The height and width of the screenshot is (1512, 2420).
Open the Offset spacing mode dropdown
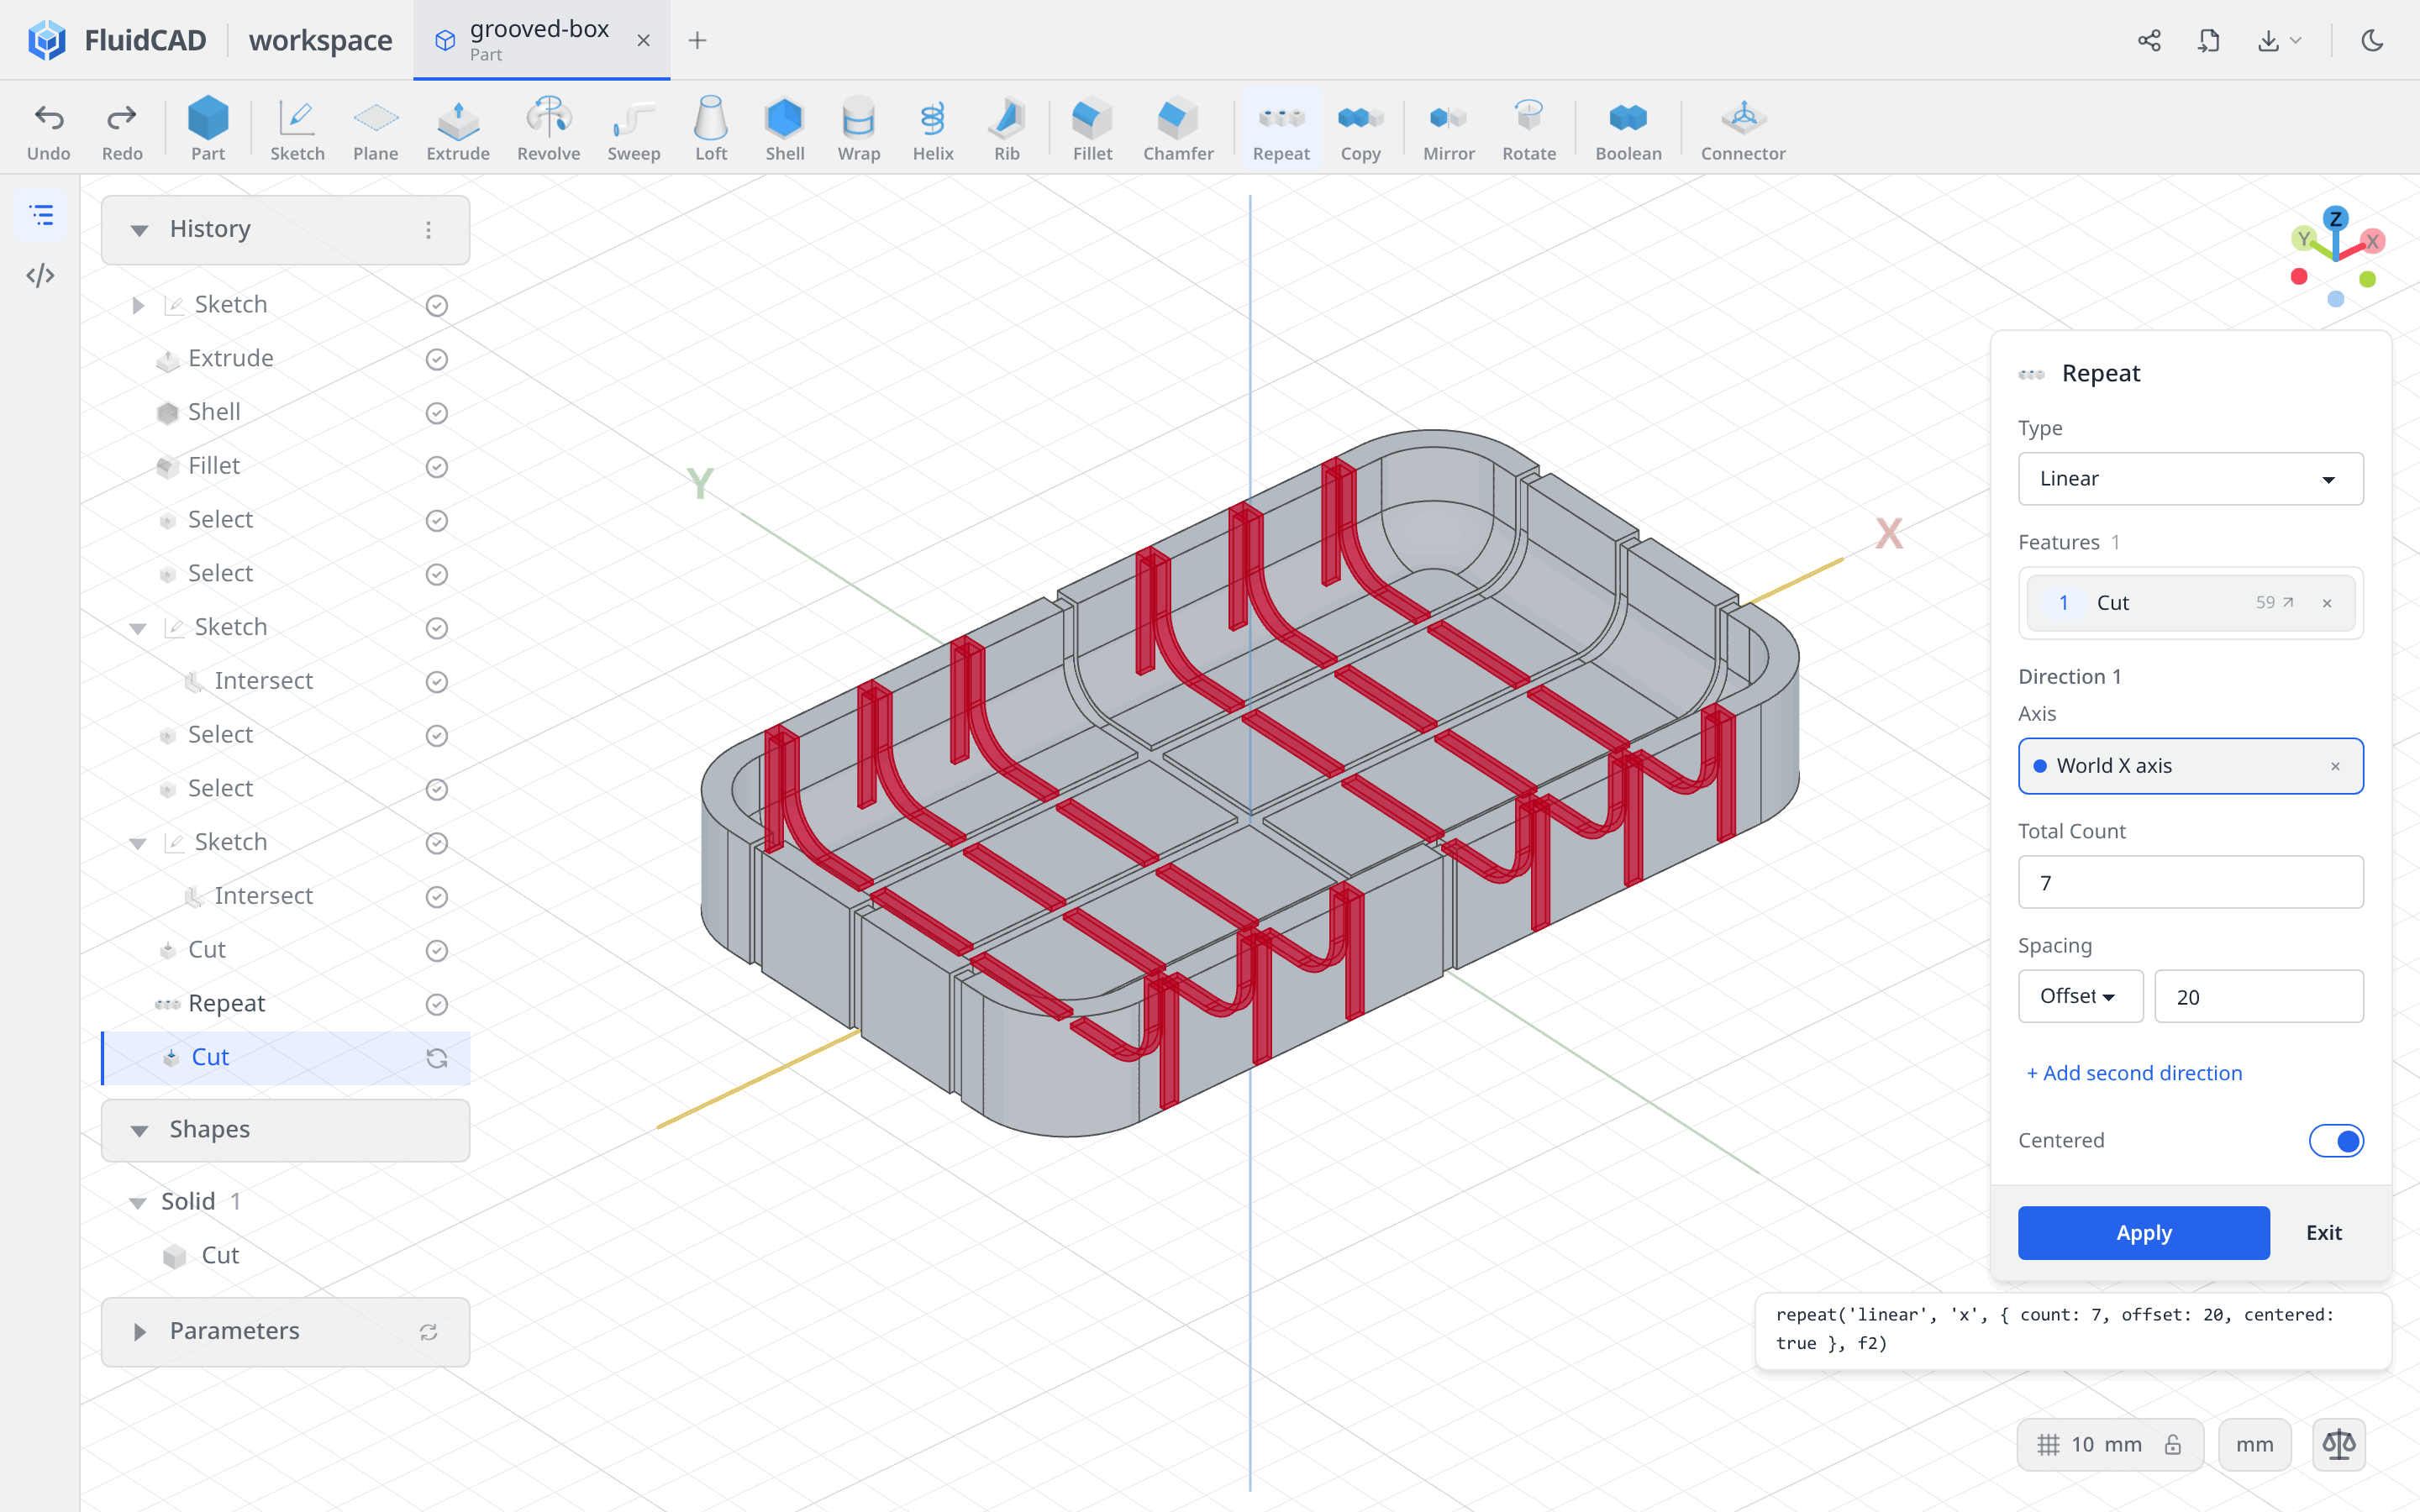click(x=2080, y=996)
